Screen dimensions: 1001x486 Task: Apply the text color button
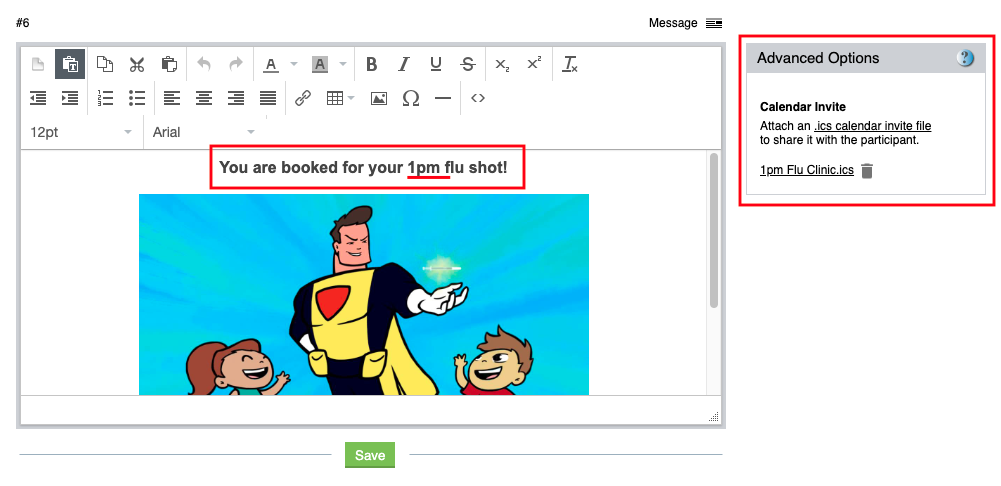pos(271,65)
